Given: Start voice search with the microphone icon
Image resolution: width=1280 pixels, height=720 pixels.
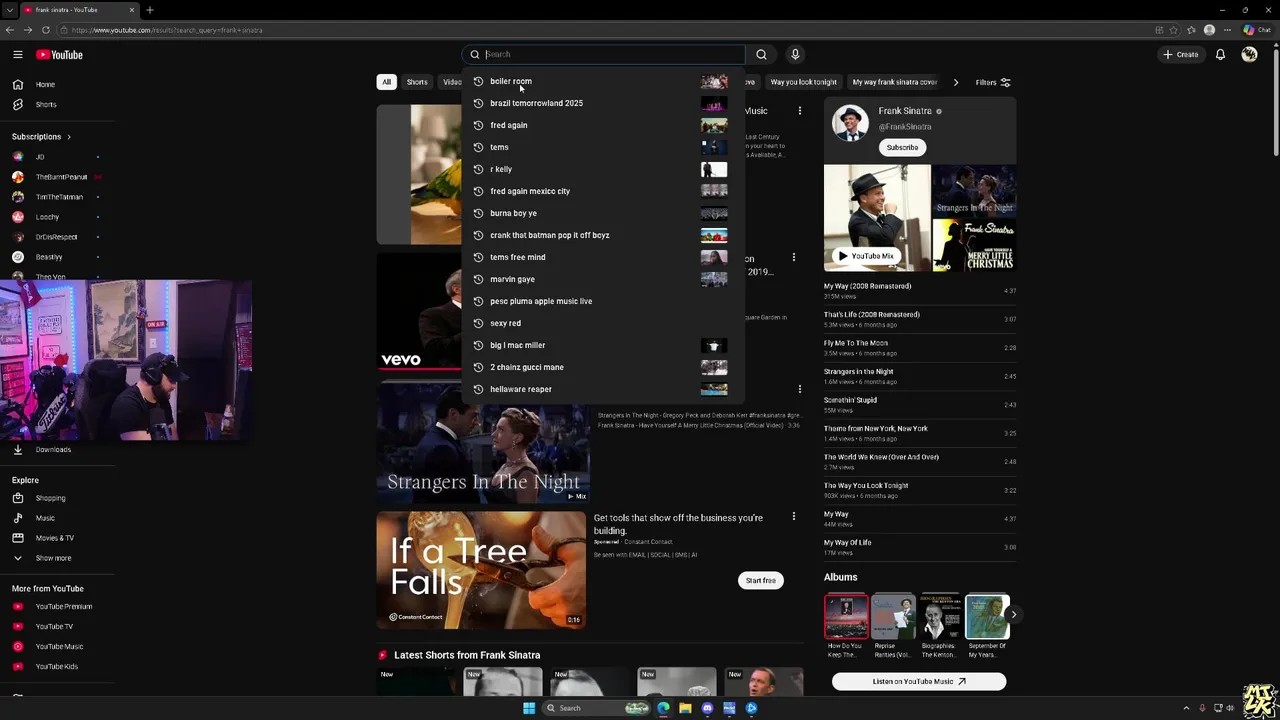Looking at the screenshot, I should 795,54.
